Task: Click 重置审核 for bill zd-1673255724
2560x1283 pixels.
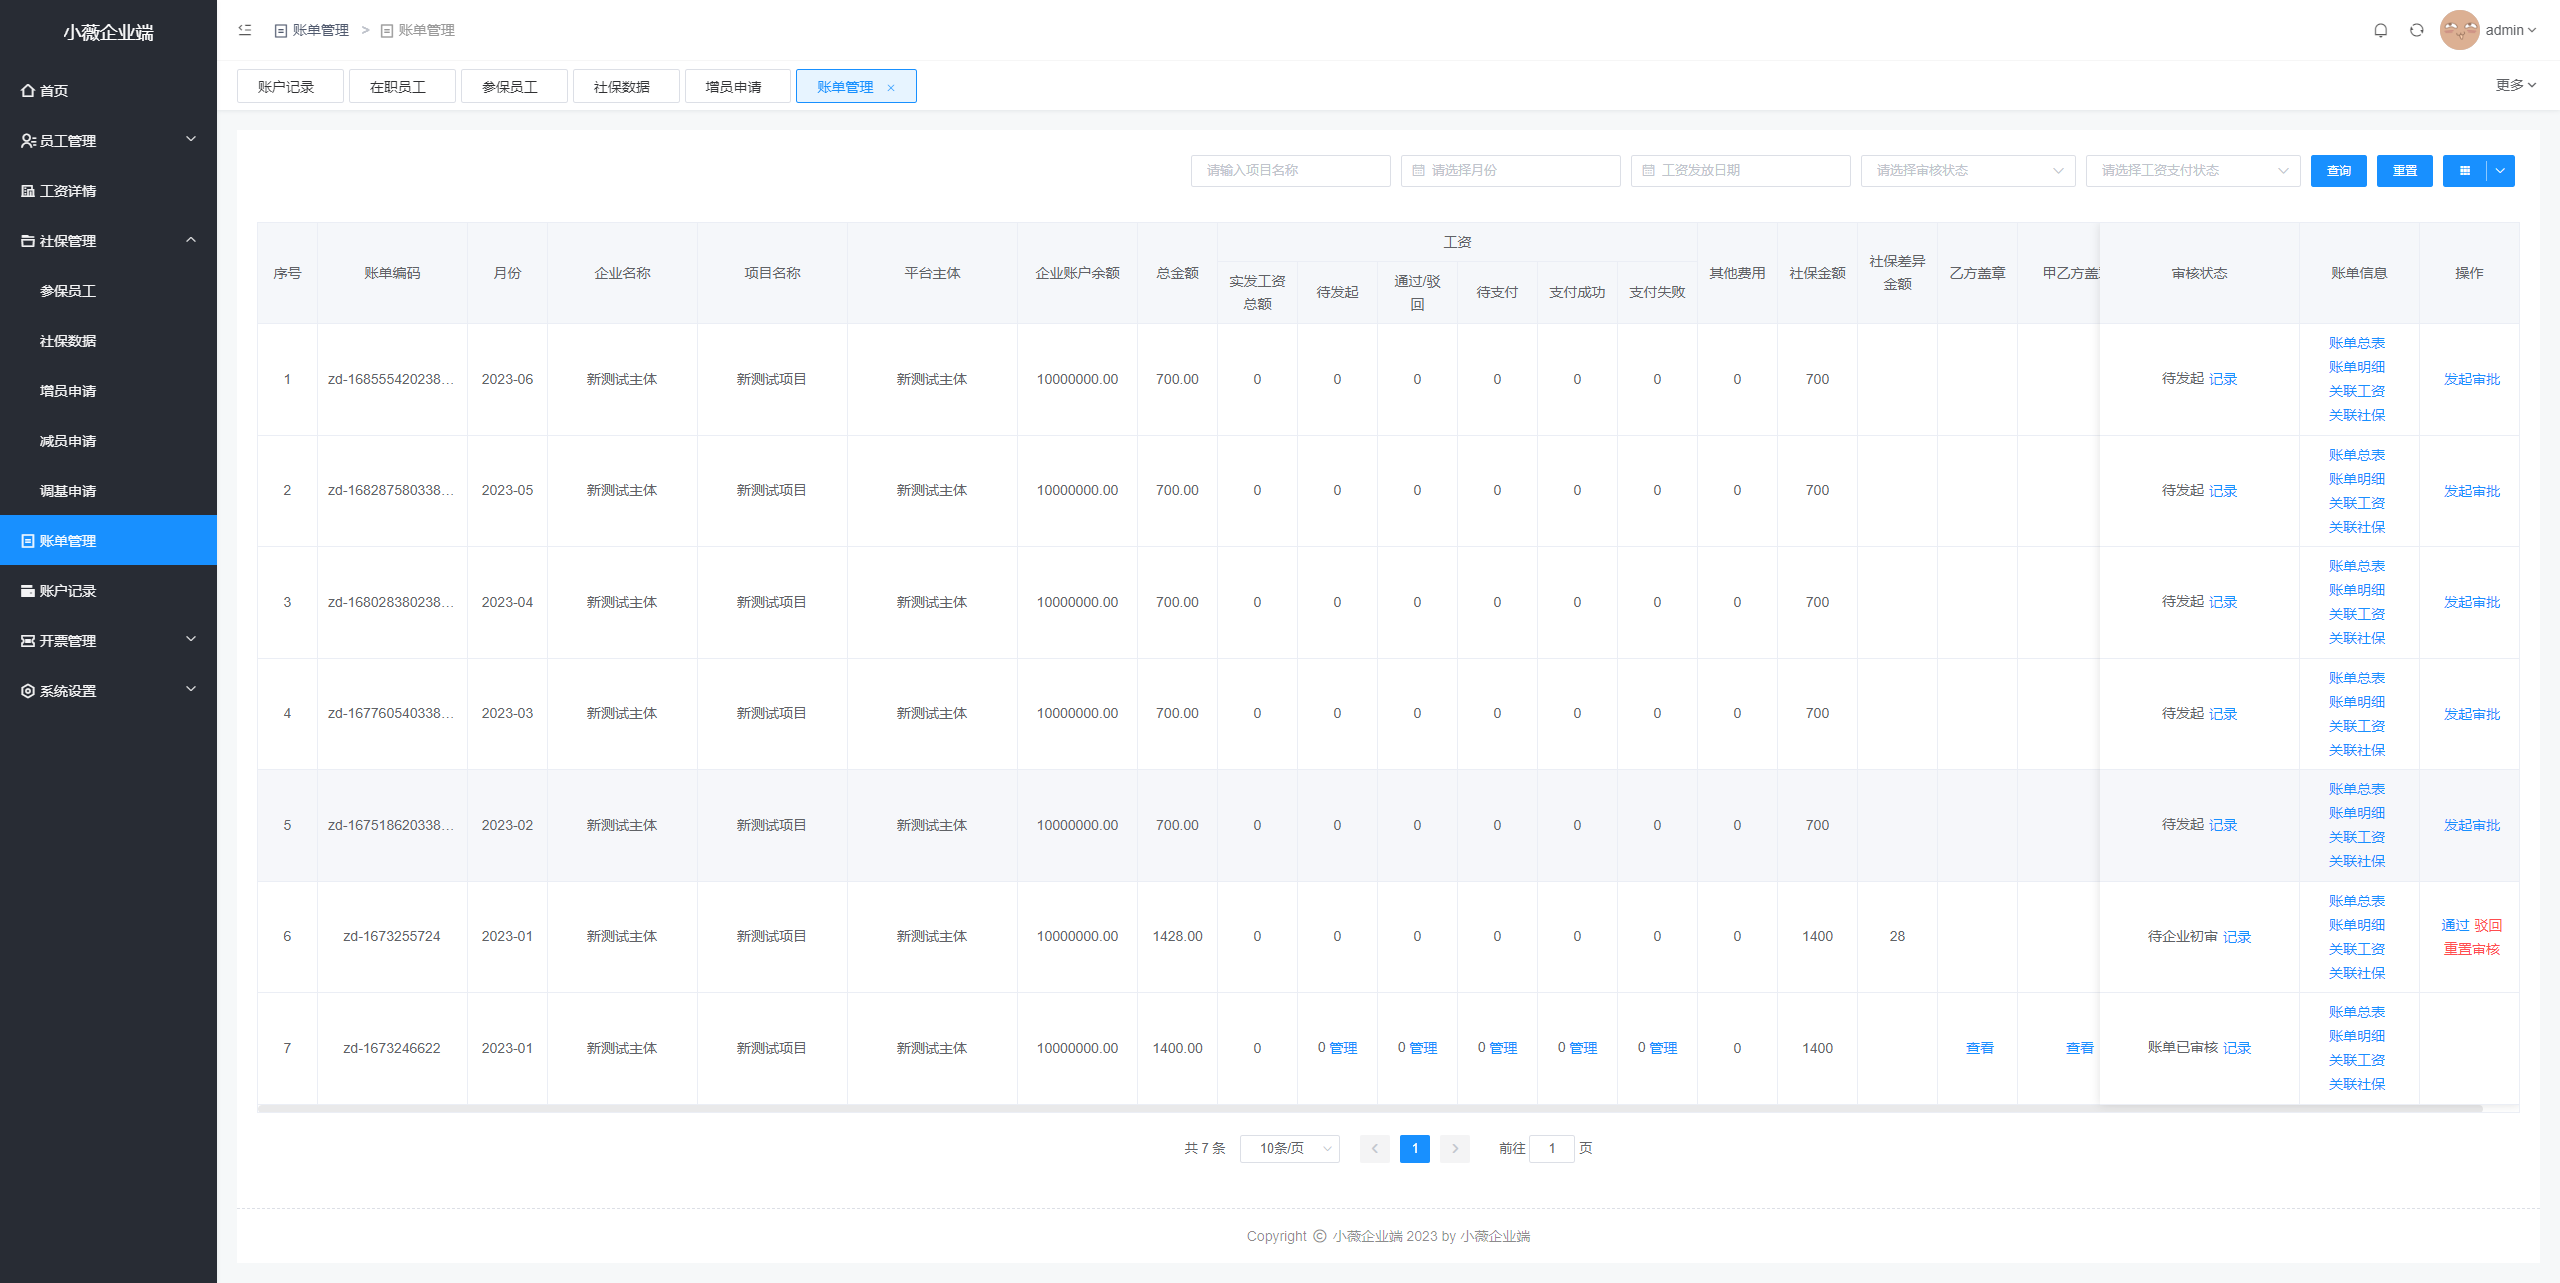Action: tap(2471, 949)
